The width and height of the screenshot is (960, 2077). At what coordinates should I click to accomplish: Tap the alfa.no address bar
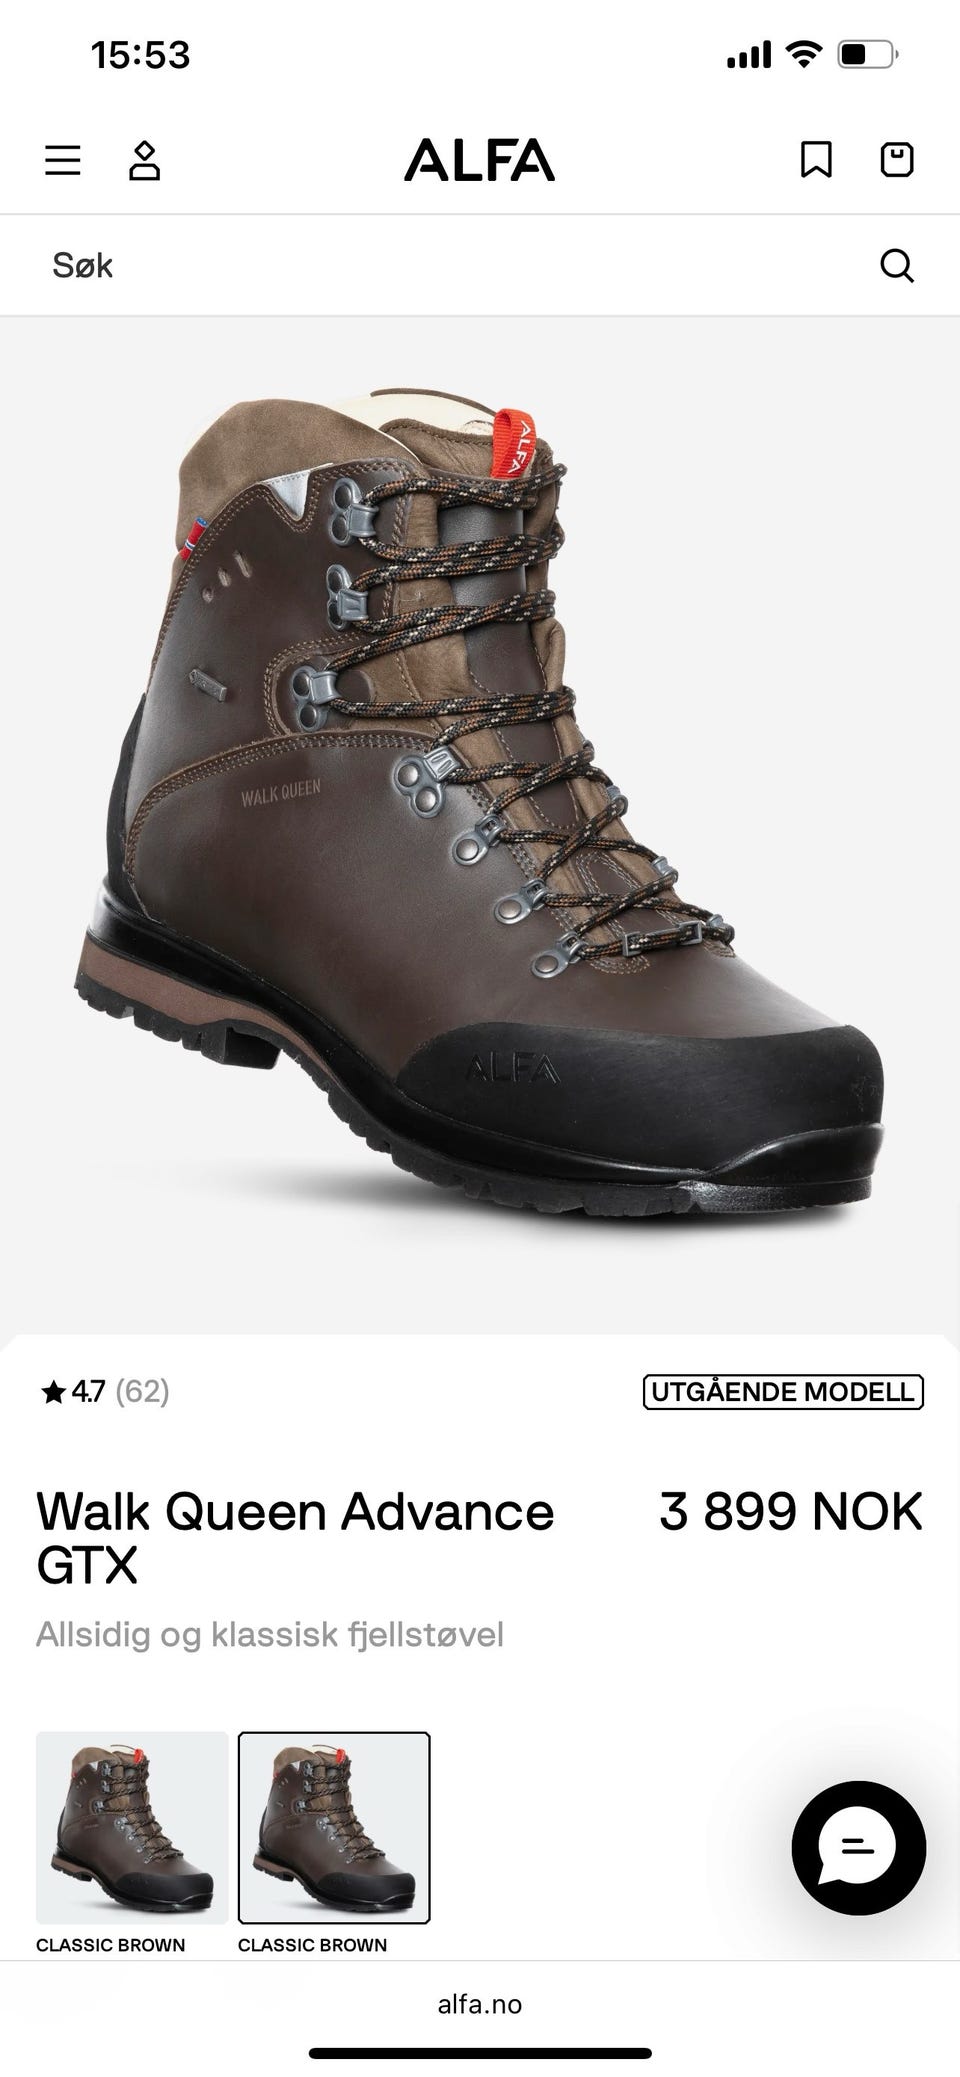pos(480,2004)
